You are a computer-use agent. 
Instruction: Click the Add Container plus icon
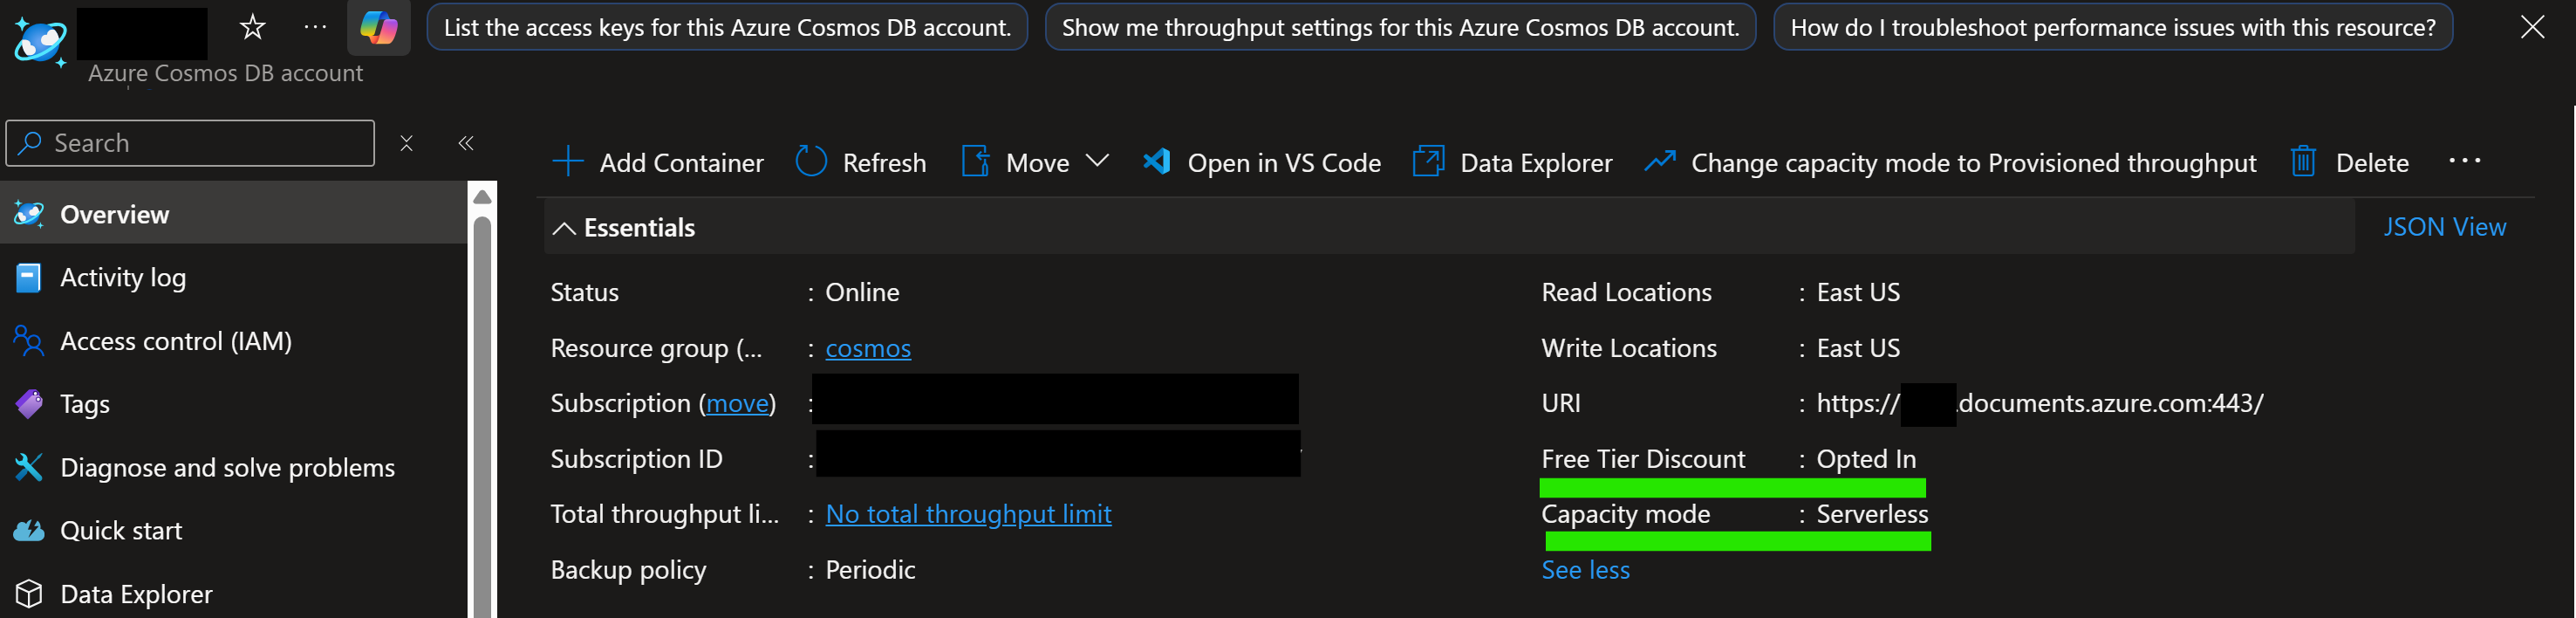[x=568, y=162]
